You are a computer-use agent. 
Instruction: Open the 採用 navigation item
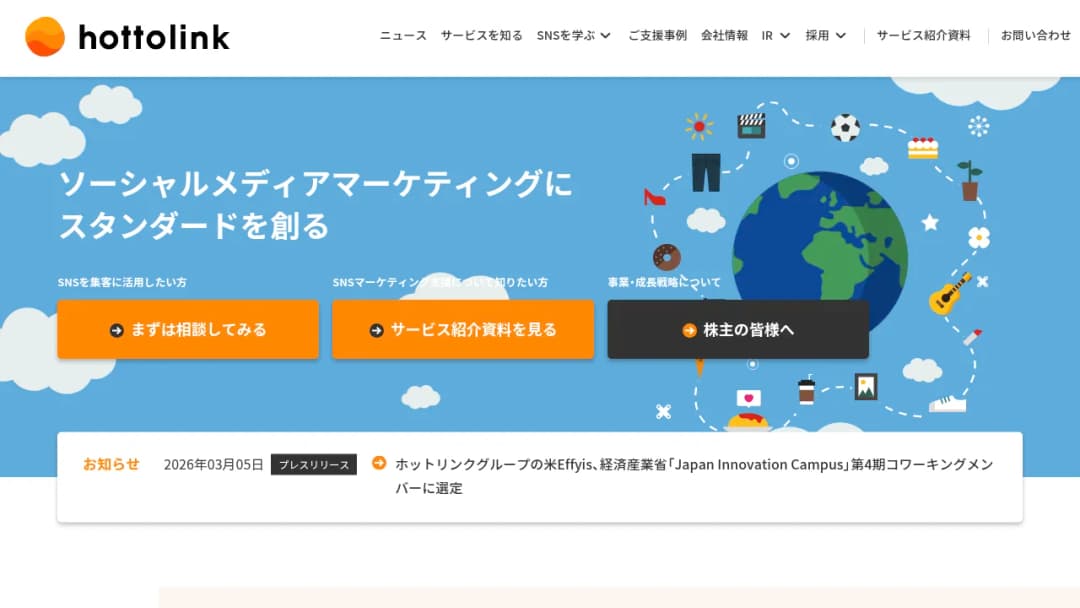(x=817, y=35)
